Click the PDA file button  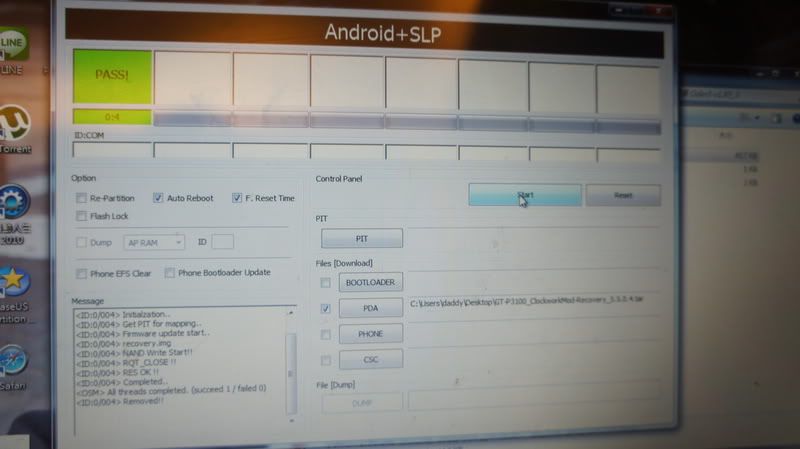coord(370,308)
